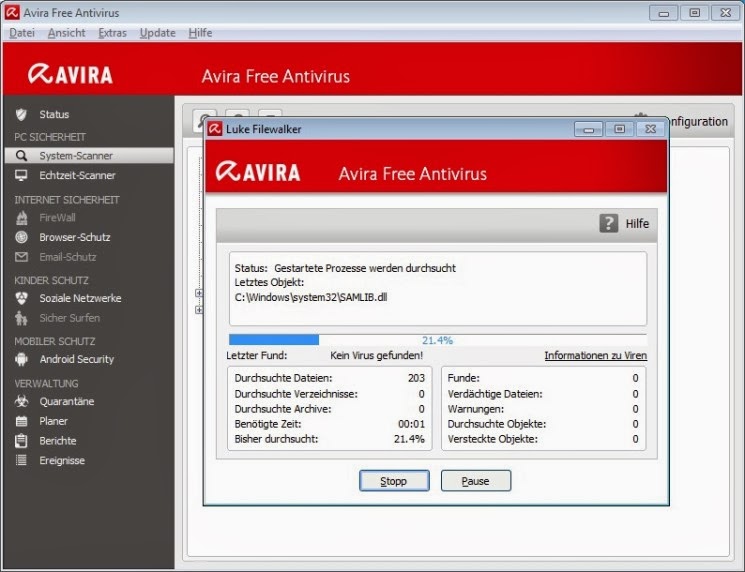The width and height of the screenshot is (745, 572).
Task: Minimize the Luke Filewalker window
Action: click(588, 129)
